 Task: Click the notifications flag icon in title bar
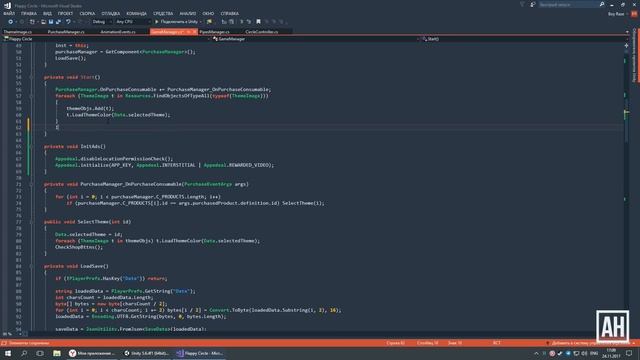pos(522,4)
